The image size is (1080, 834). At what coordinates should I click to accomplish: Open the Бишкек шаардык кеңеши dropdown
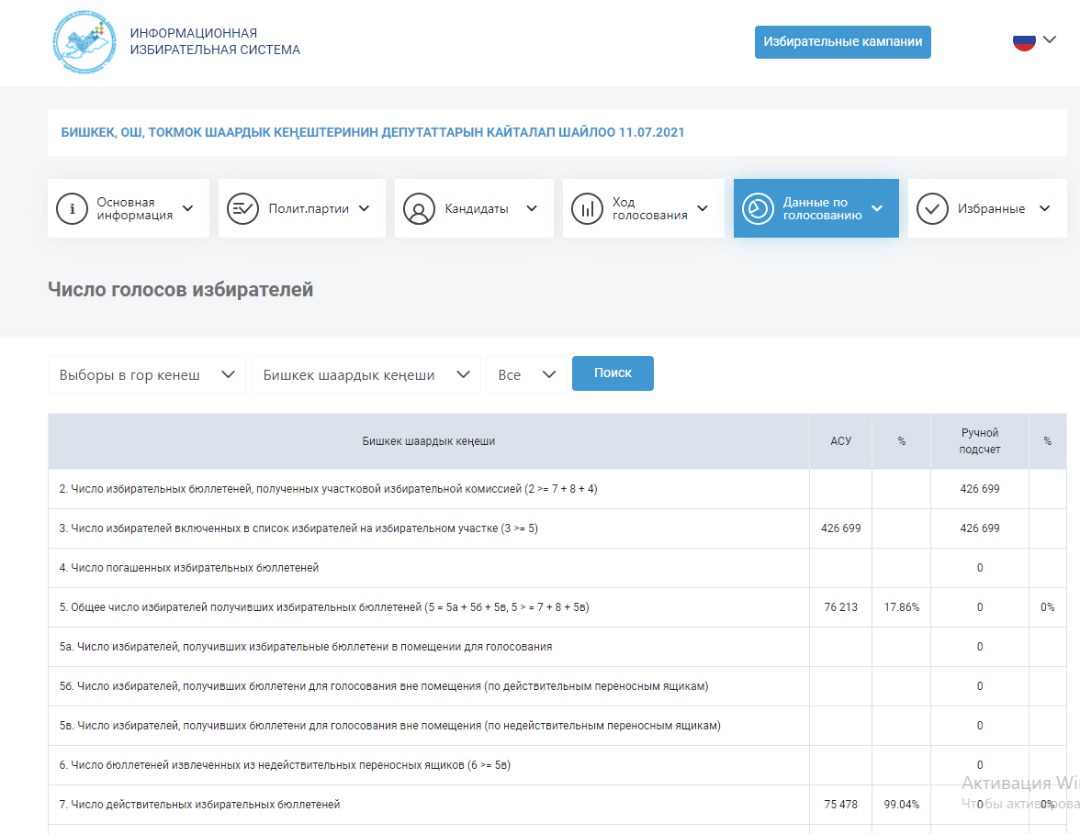click(x=365, y=375)
